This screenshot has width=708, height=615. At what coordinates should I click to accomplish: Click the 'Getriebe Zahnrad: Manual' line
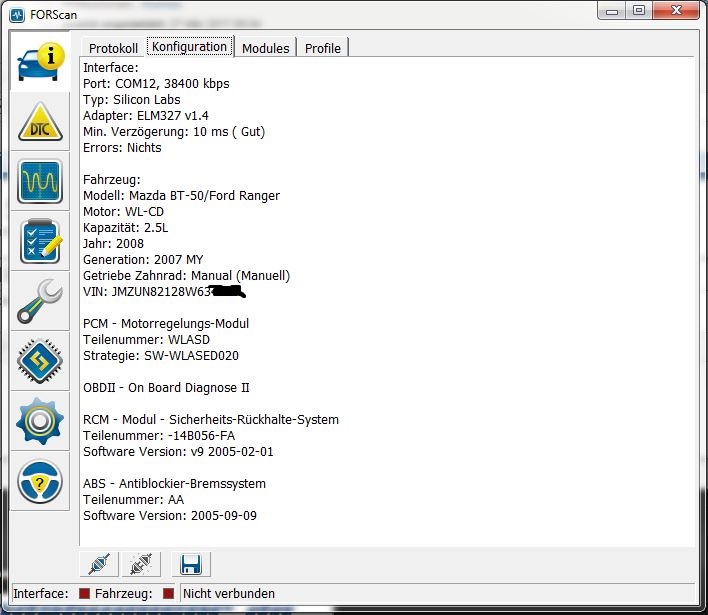[186, 275]
